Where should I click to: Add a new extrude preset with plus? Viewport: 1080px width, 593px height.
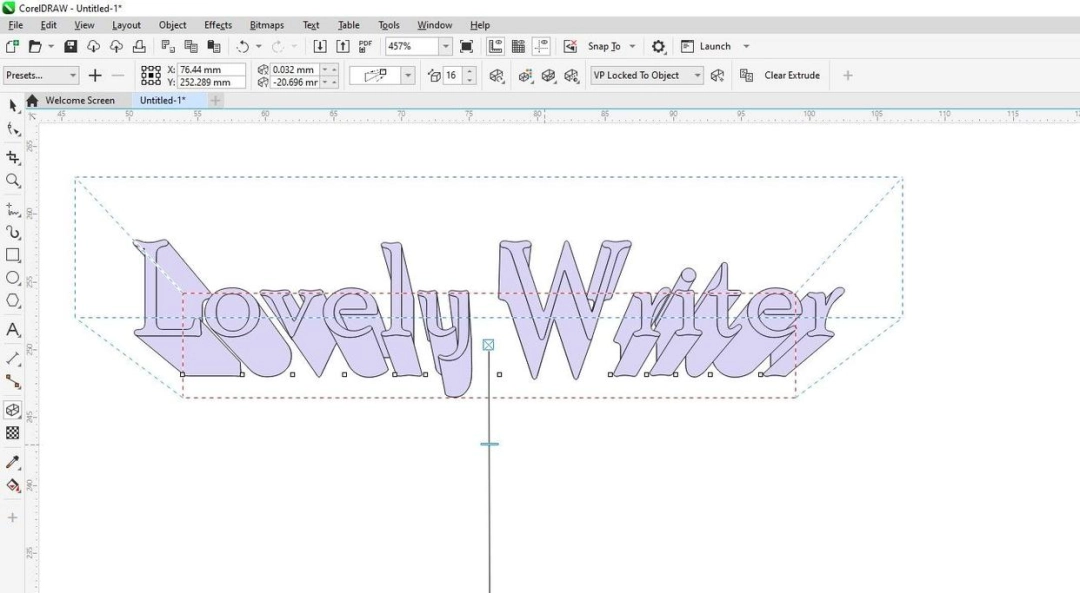(x=95, y=75)
